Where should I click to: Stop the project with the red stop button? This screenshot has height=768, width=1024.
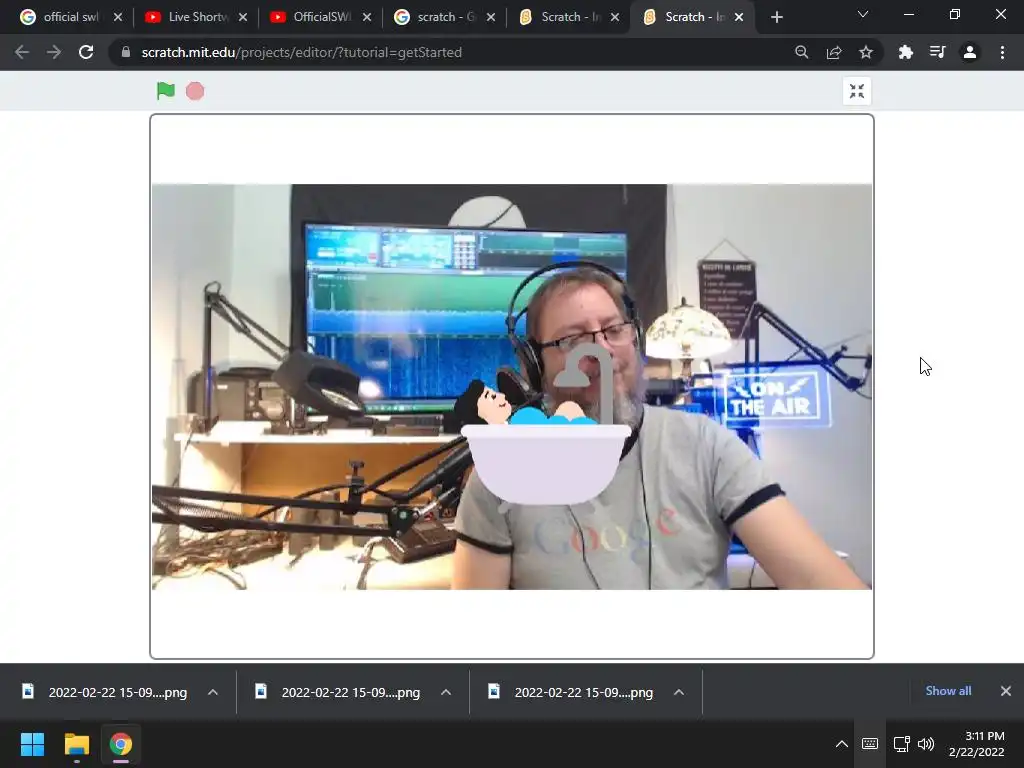pos(195,91)
